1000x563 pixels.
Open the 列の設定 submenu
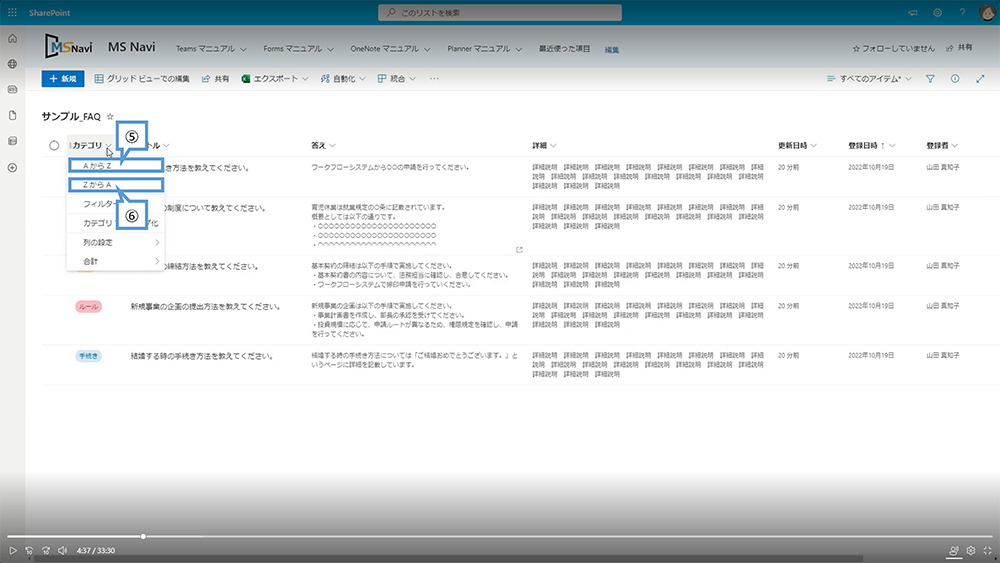click(115, 242)
